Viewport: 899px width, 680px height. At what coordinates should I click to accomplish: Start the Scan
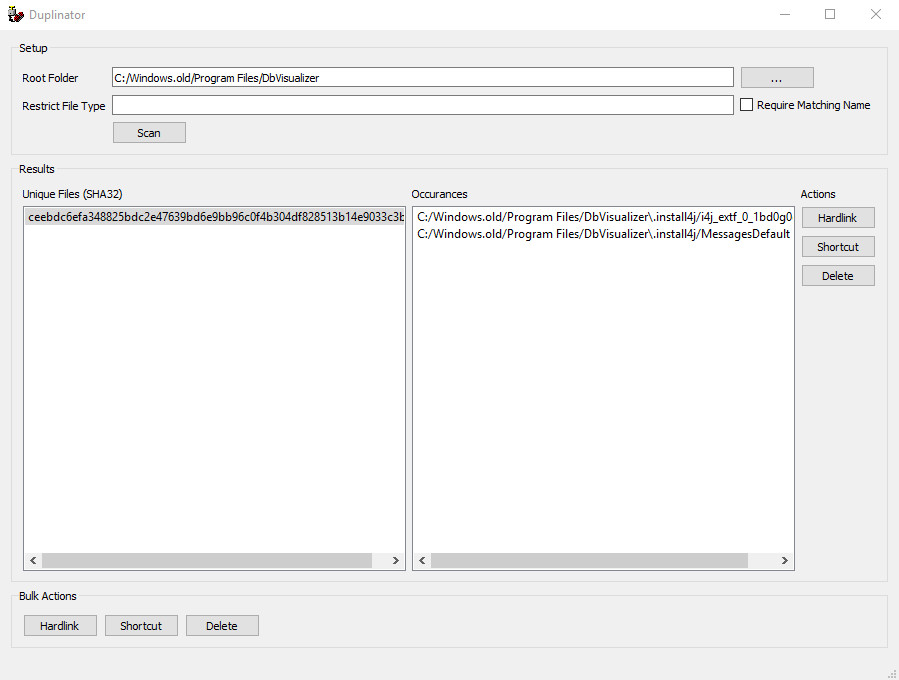coord(149,133)
